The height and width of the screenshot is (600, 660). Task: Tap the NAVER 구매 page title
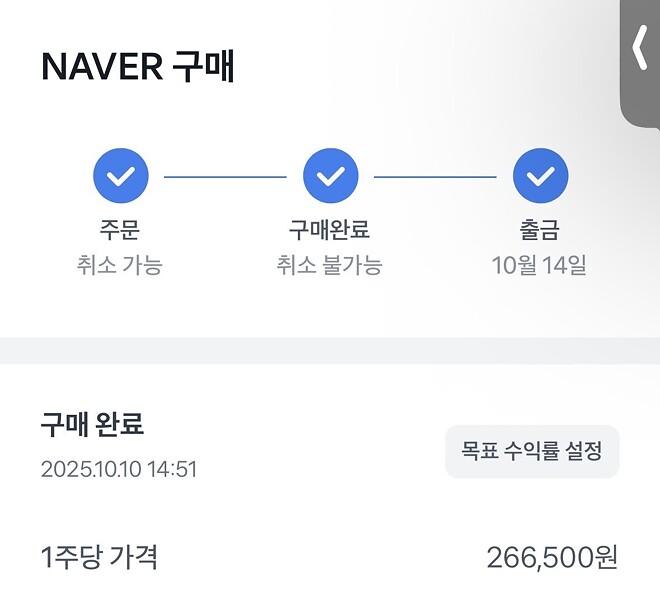(138, 67)
